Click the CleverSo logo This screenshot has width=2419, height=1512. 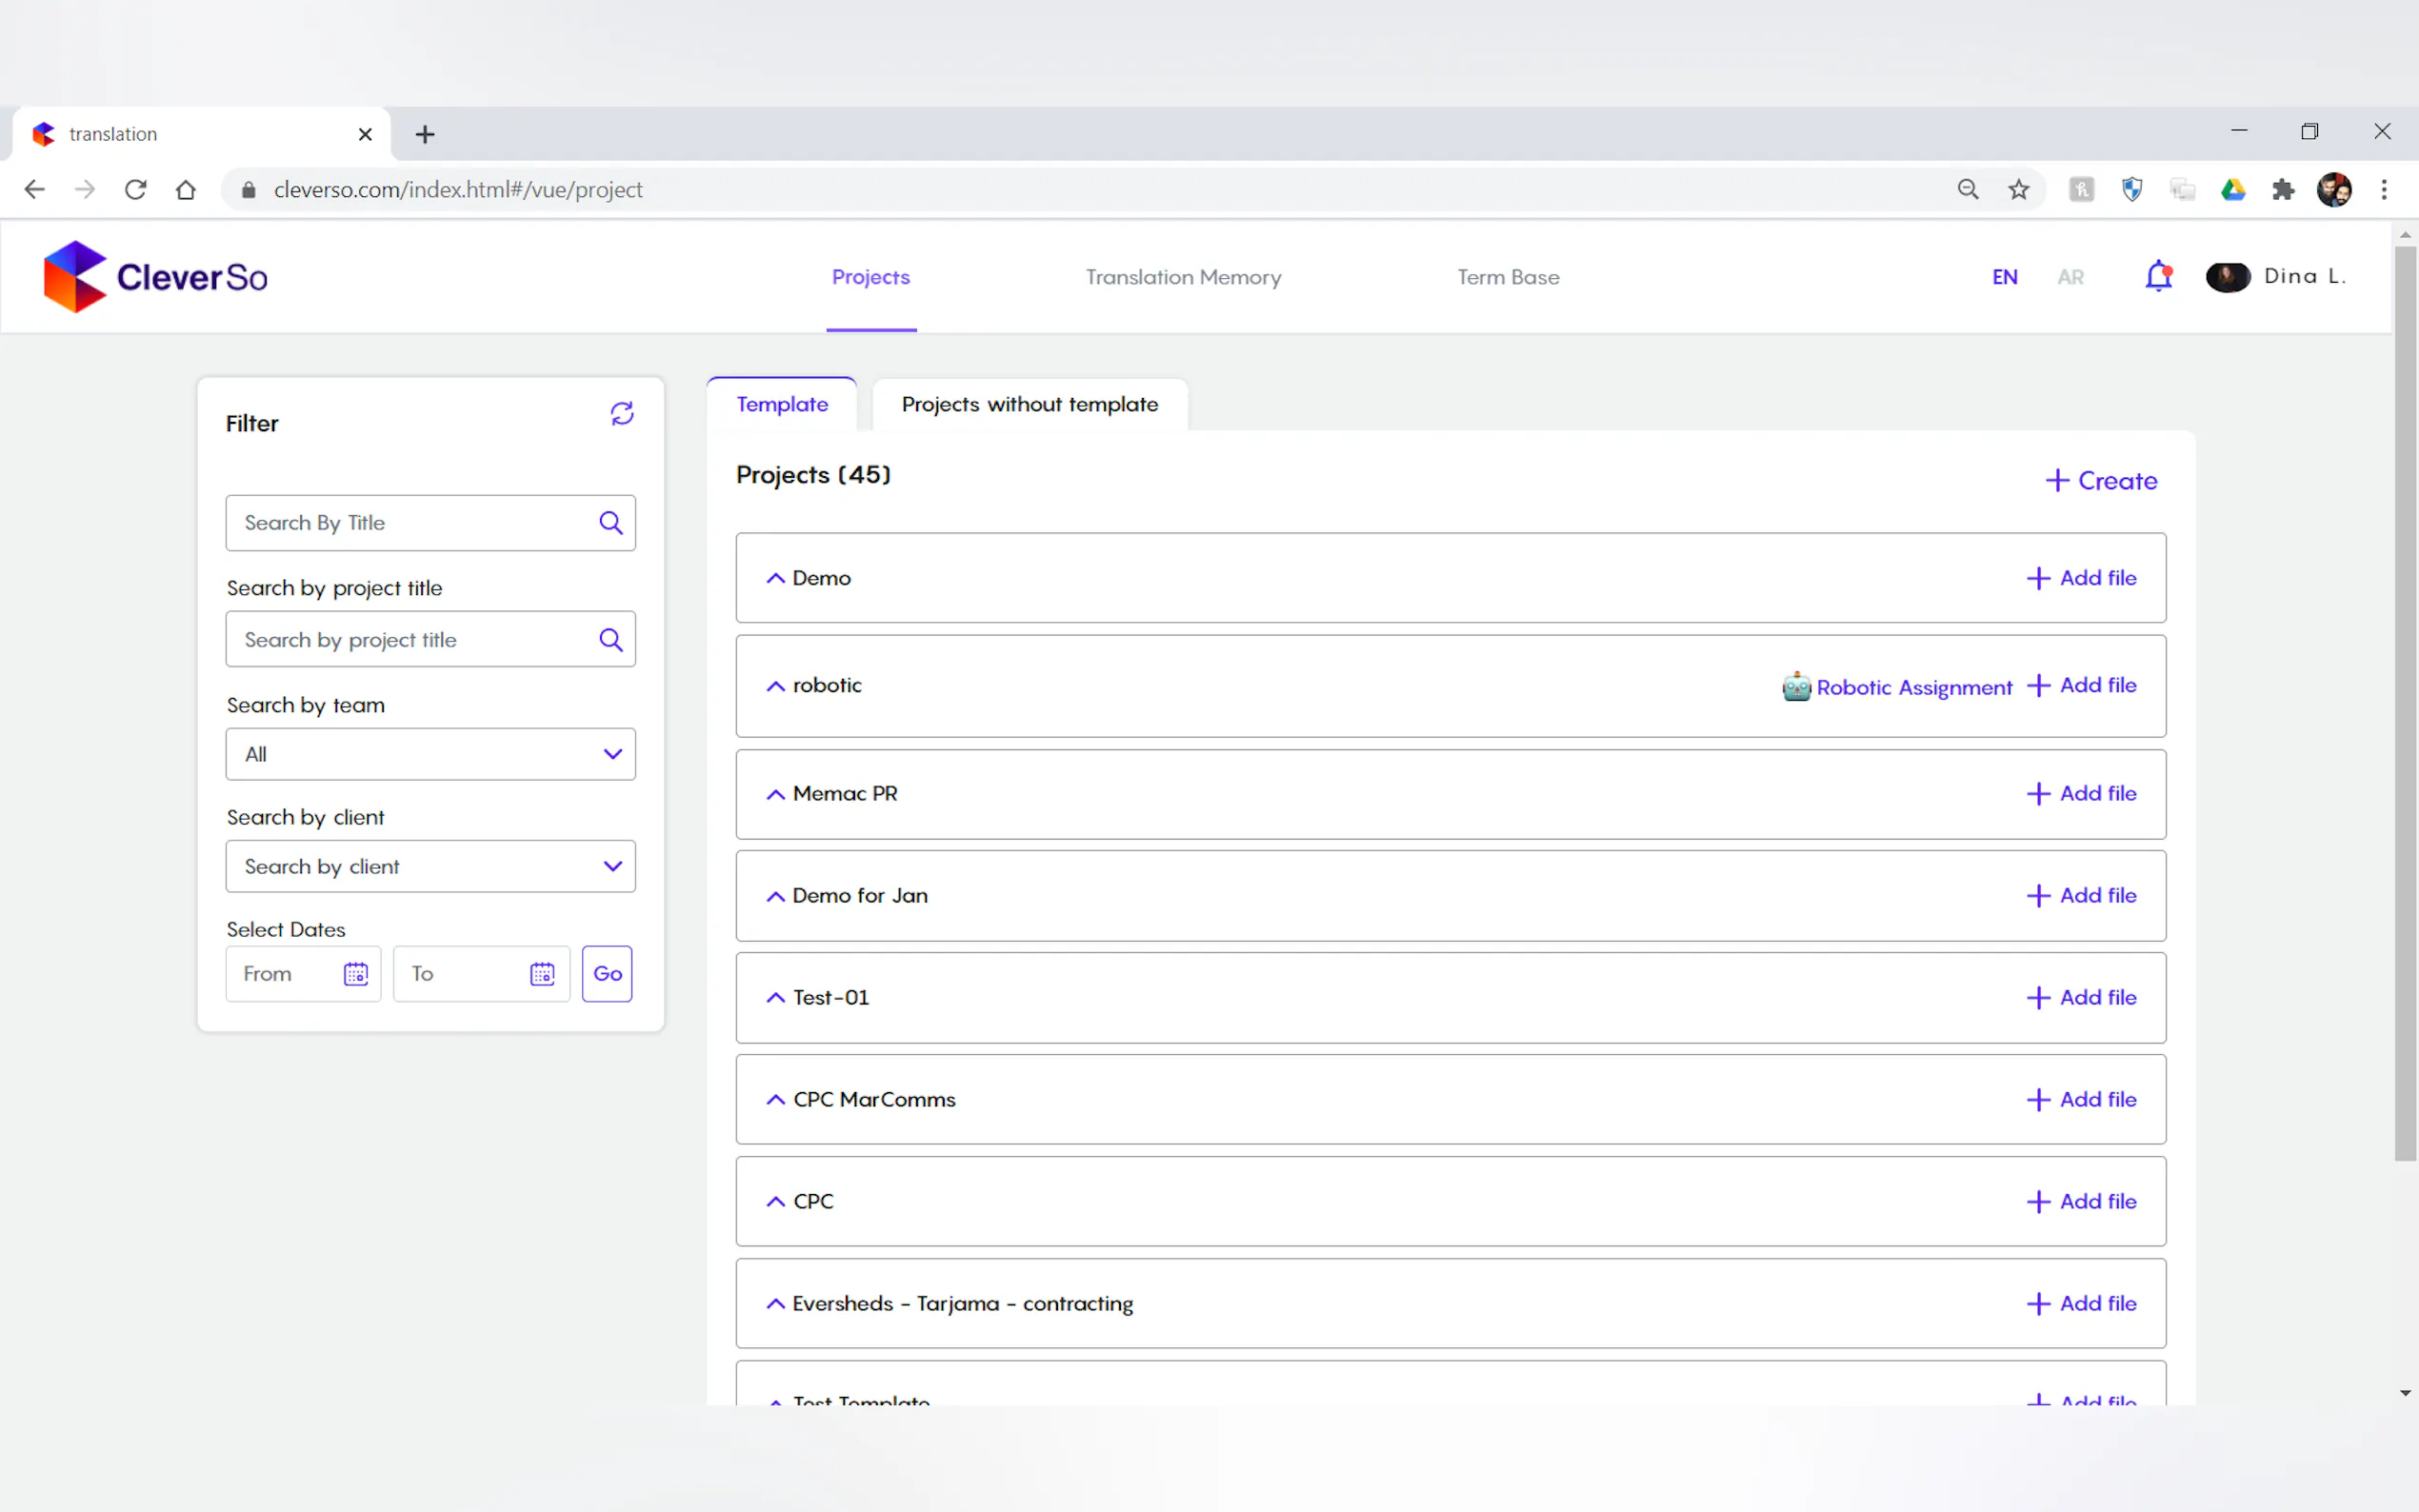coord(156,277)
